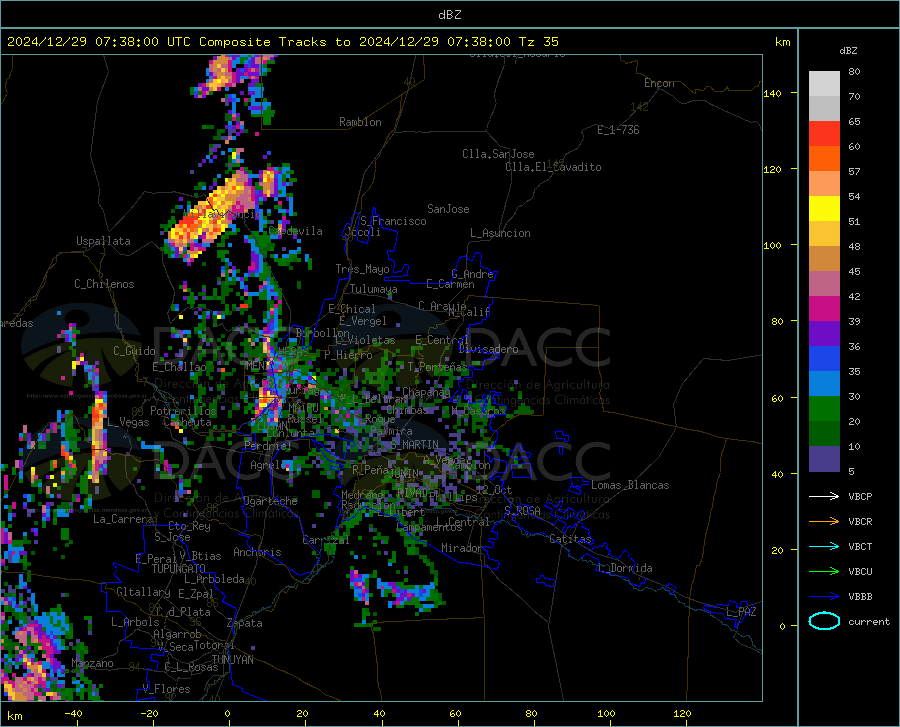Pick the dark slate 5-10 dBZ swatch
The image size is (900, 727).
(x=824, y=459)
